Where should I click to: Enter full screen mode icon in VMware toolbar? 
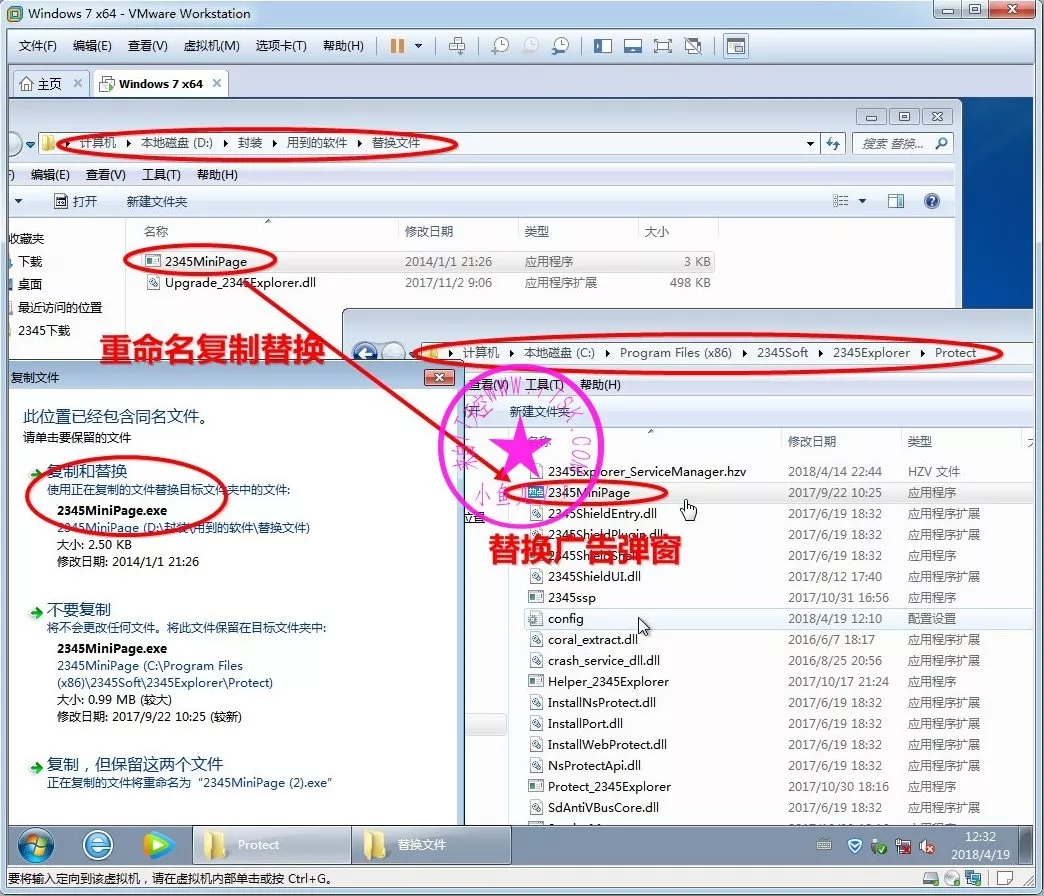pyautogui.click(x=662, y=46)
